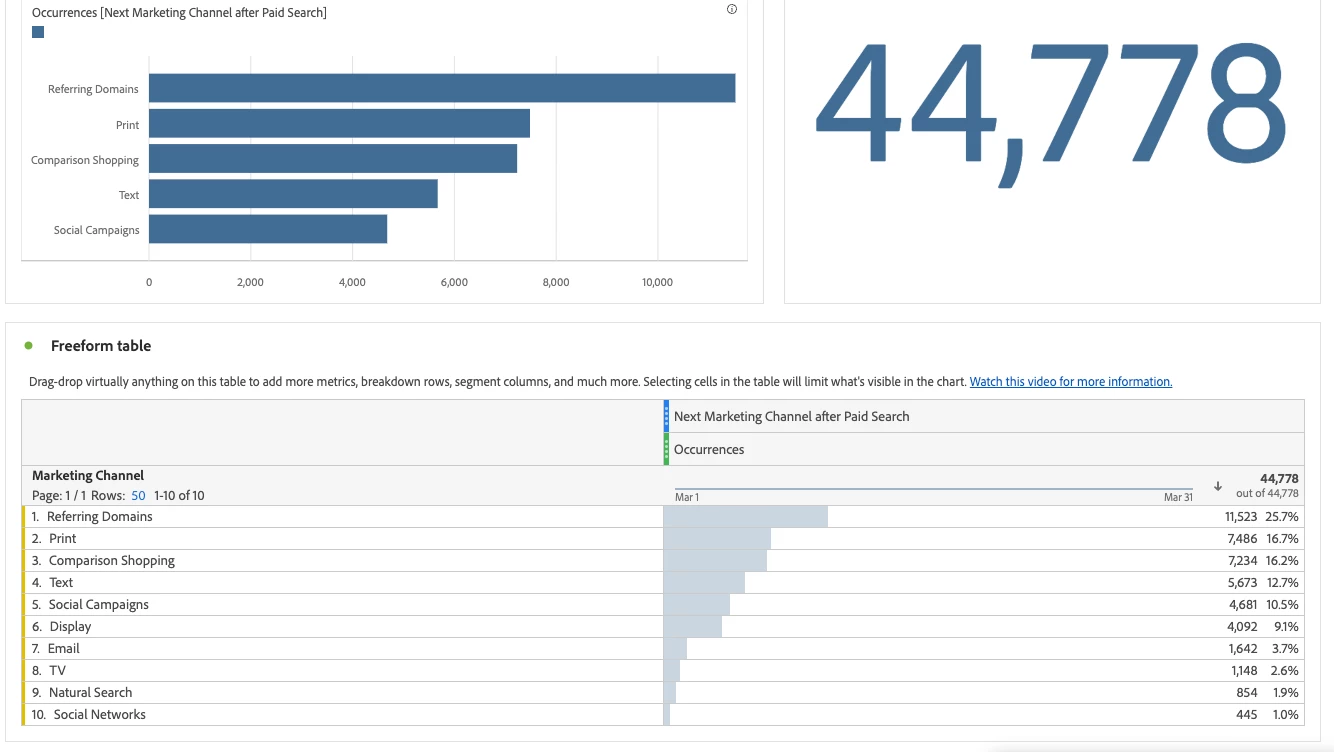
Task: Select the Referring Domains table row
Action: click(663, 517)
